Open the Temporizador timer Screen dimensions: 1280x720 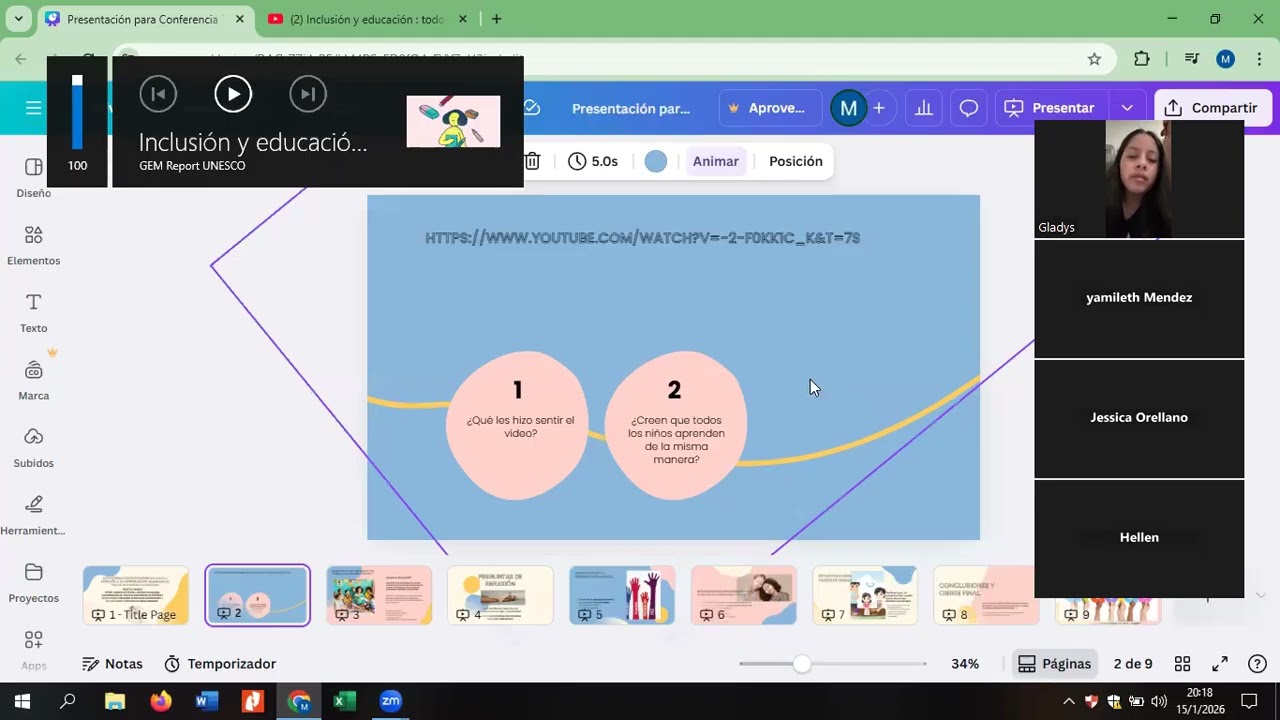[x=220, y=664]
